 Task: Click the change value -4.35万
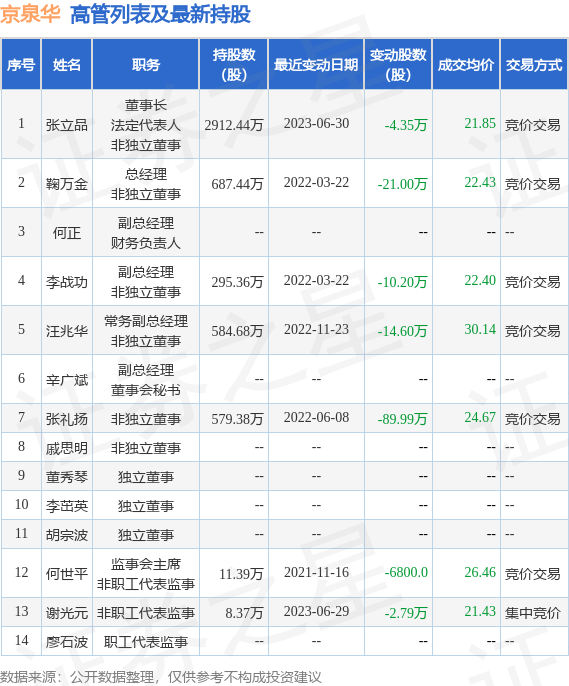pos(406,125)
